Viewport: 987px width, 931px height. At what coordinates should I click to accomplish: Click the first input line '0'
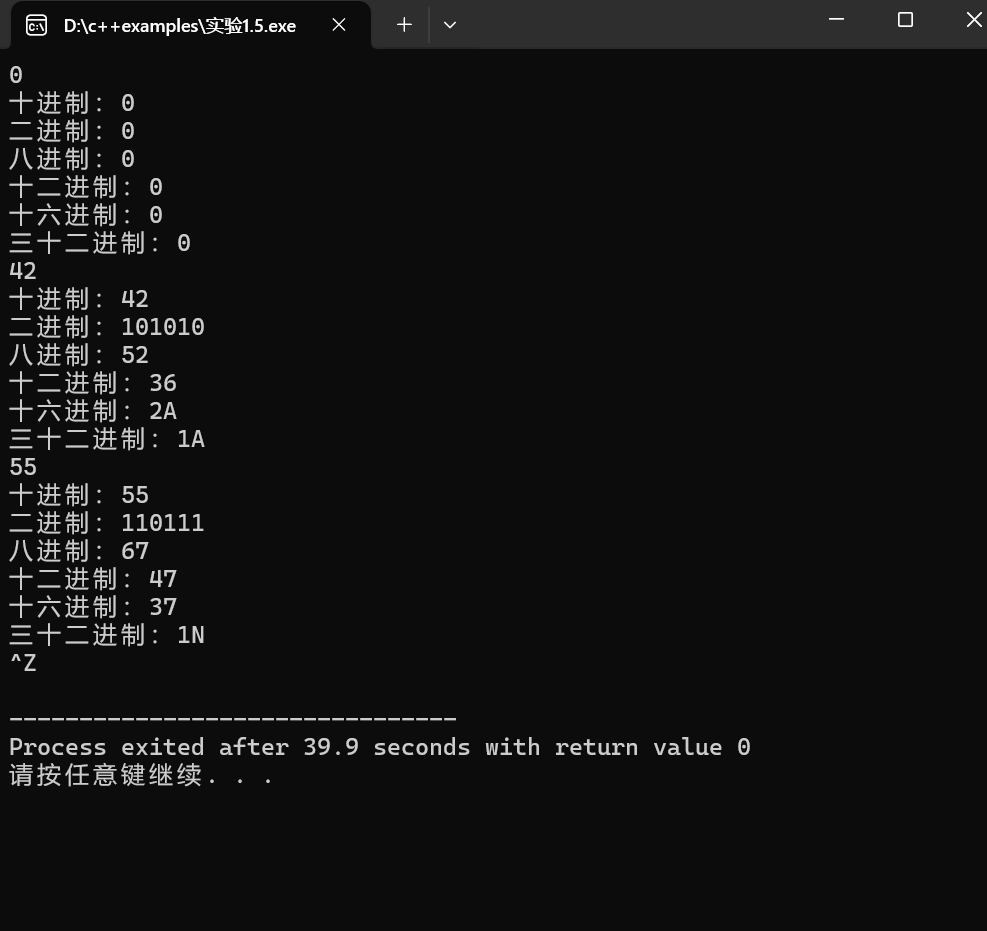(x=16, y=75)
